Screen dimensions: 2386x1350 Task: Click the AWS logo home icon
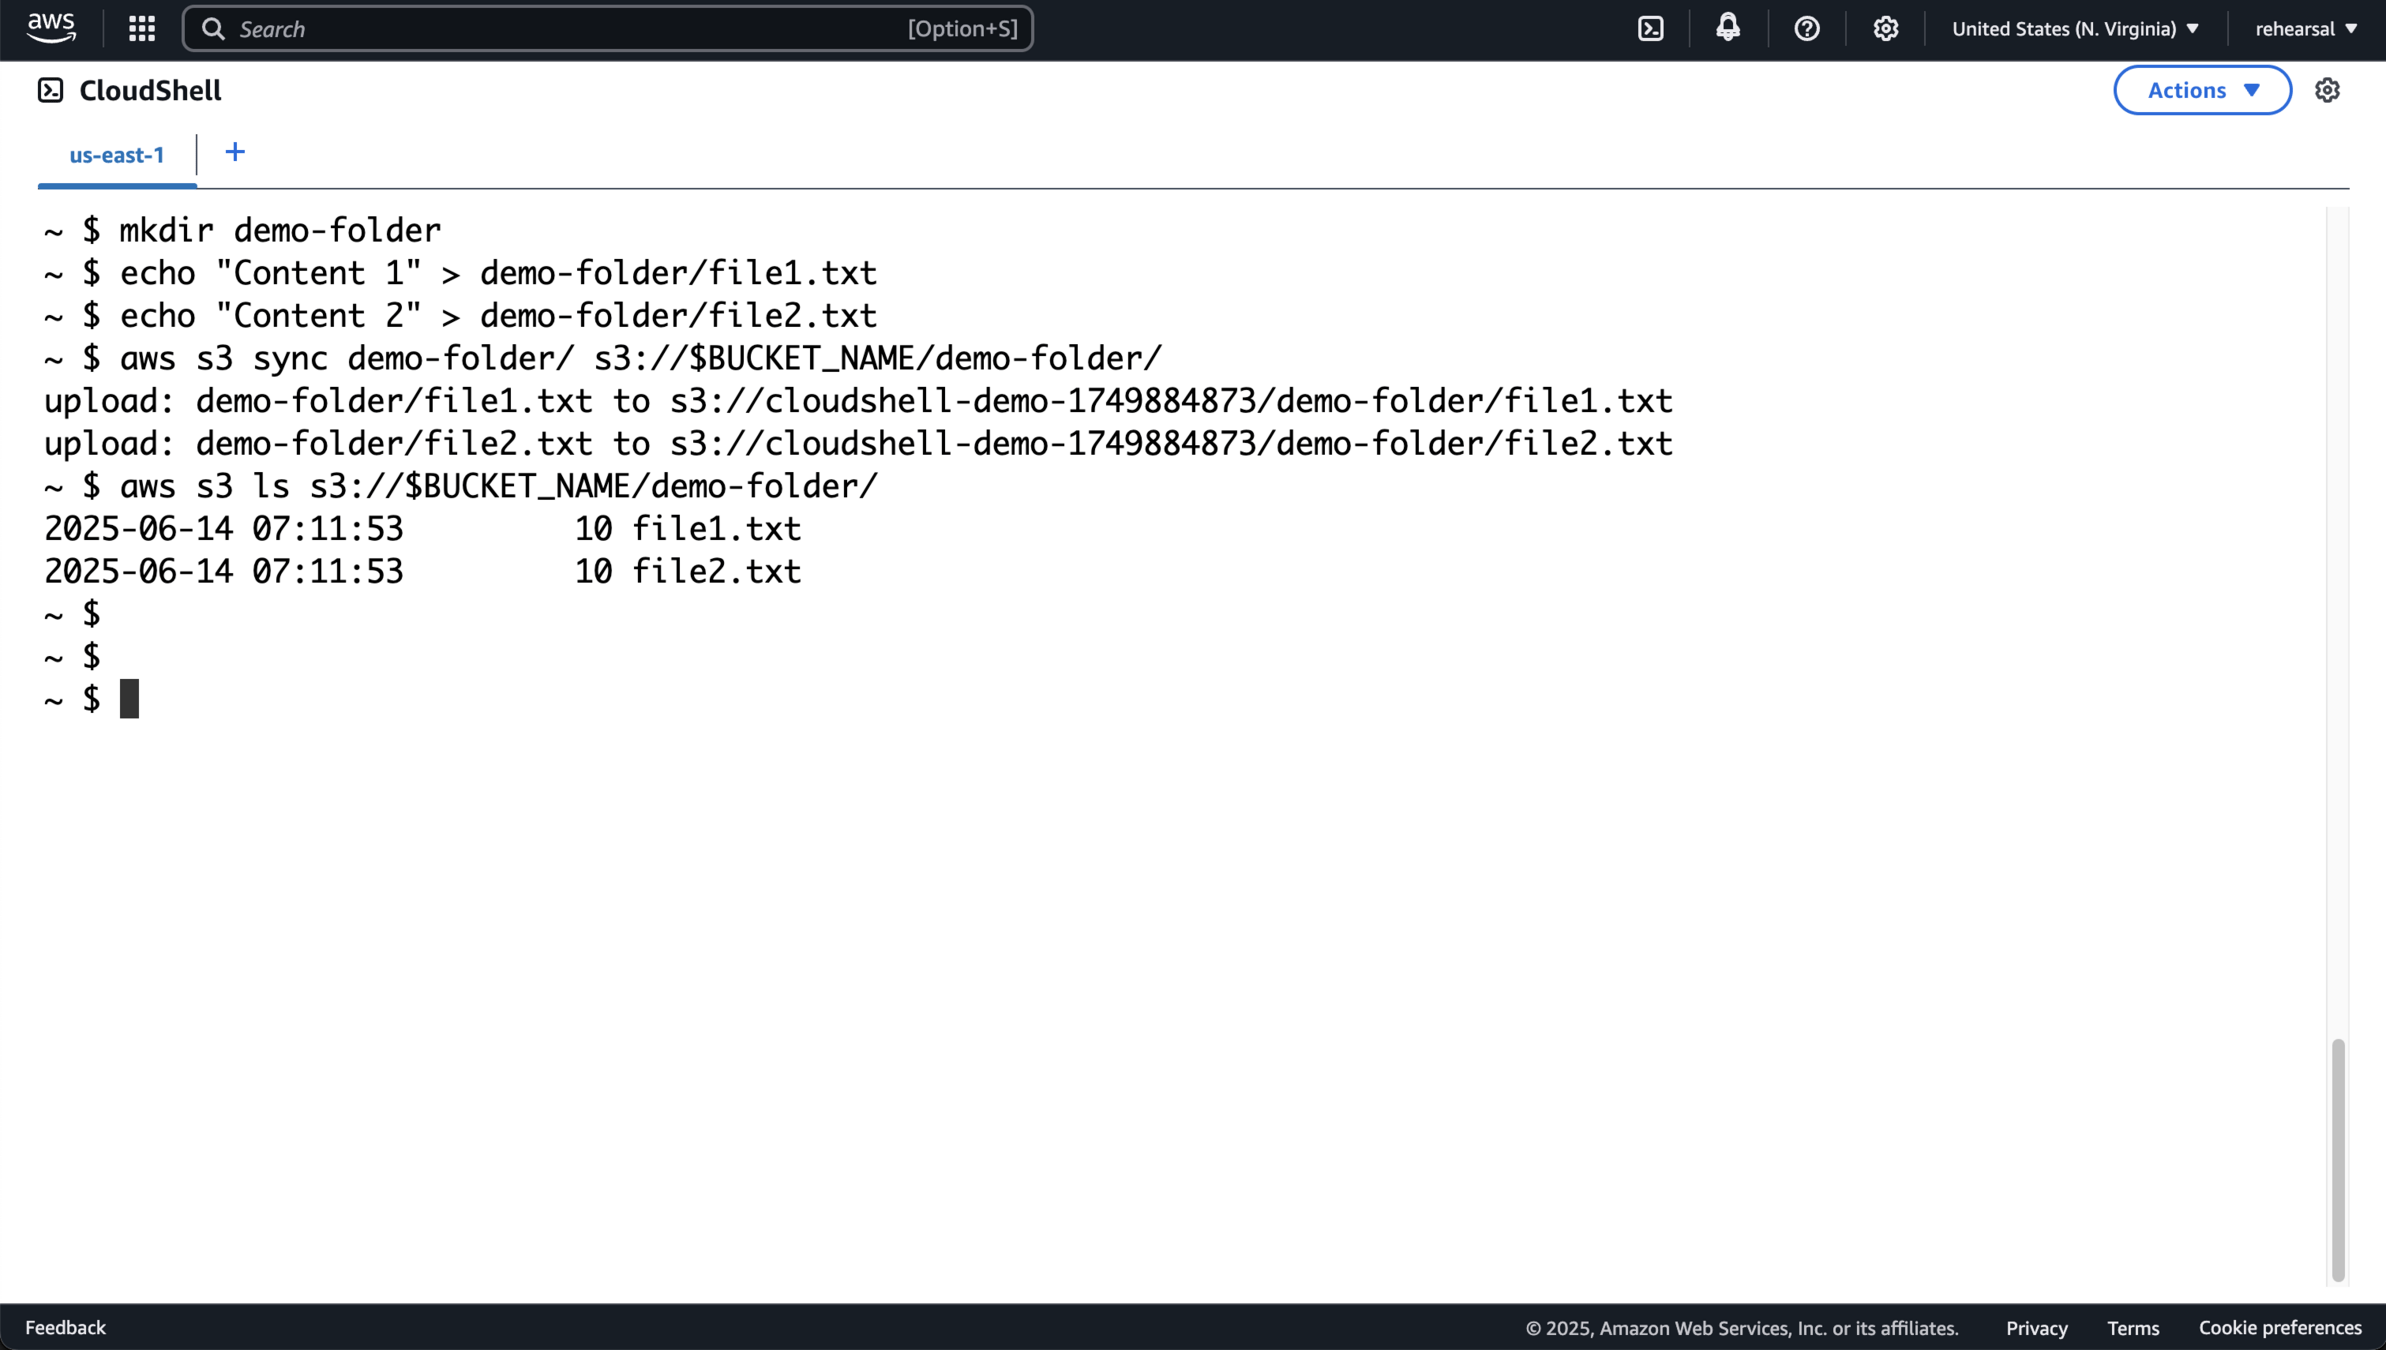pos(51,28)
